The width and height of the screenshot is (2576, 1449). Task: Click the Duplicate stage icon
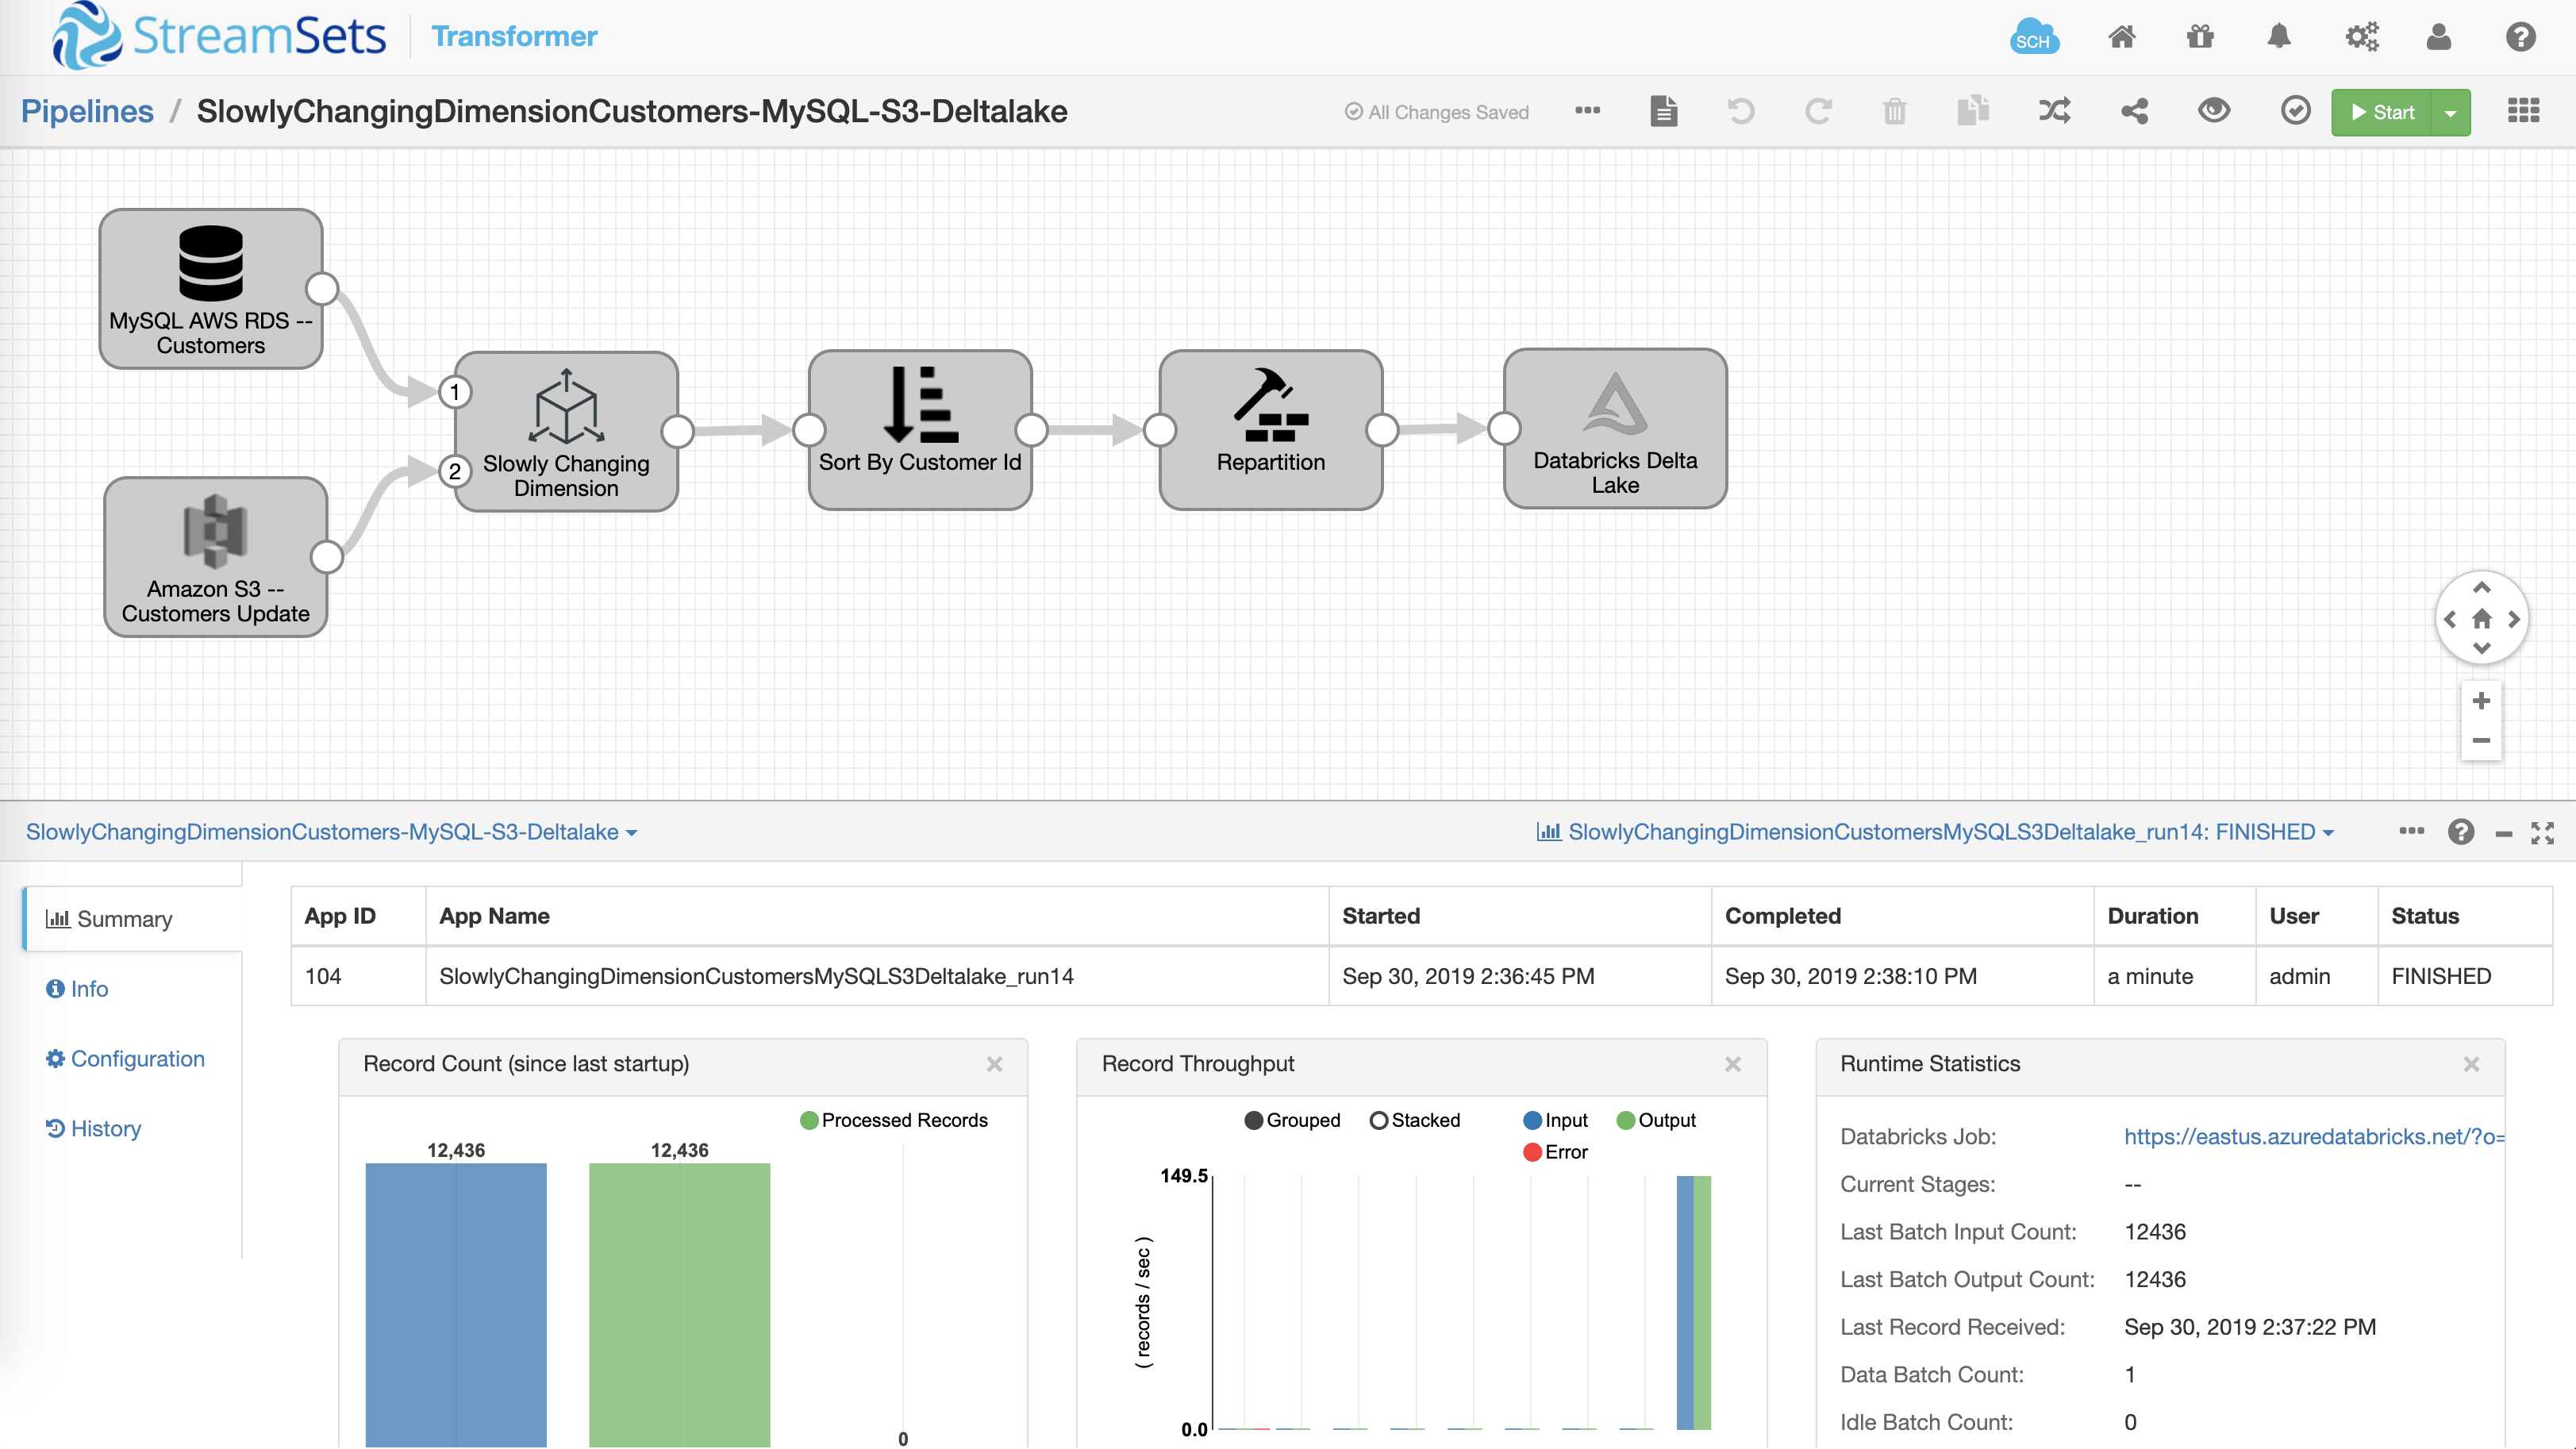[x=1973, y=111]
